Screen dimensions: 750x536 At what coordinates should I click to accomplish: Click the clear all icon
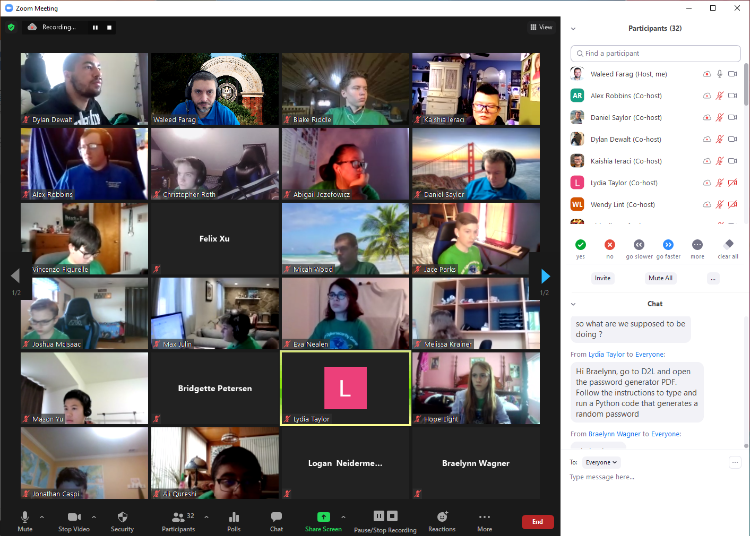(x=728, y=244)
